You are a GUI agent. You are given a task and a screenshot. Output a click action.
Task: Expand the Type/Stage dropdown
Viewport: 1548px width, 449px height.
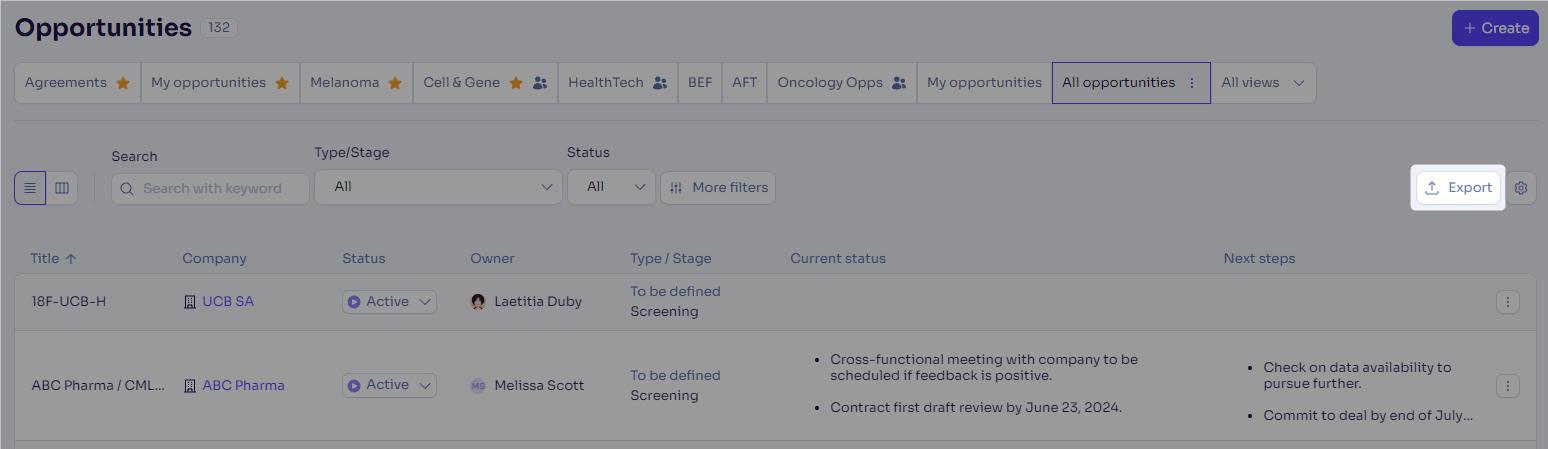click(438, 187)
